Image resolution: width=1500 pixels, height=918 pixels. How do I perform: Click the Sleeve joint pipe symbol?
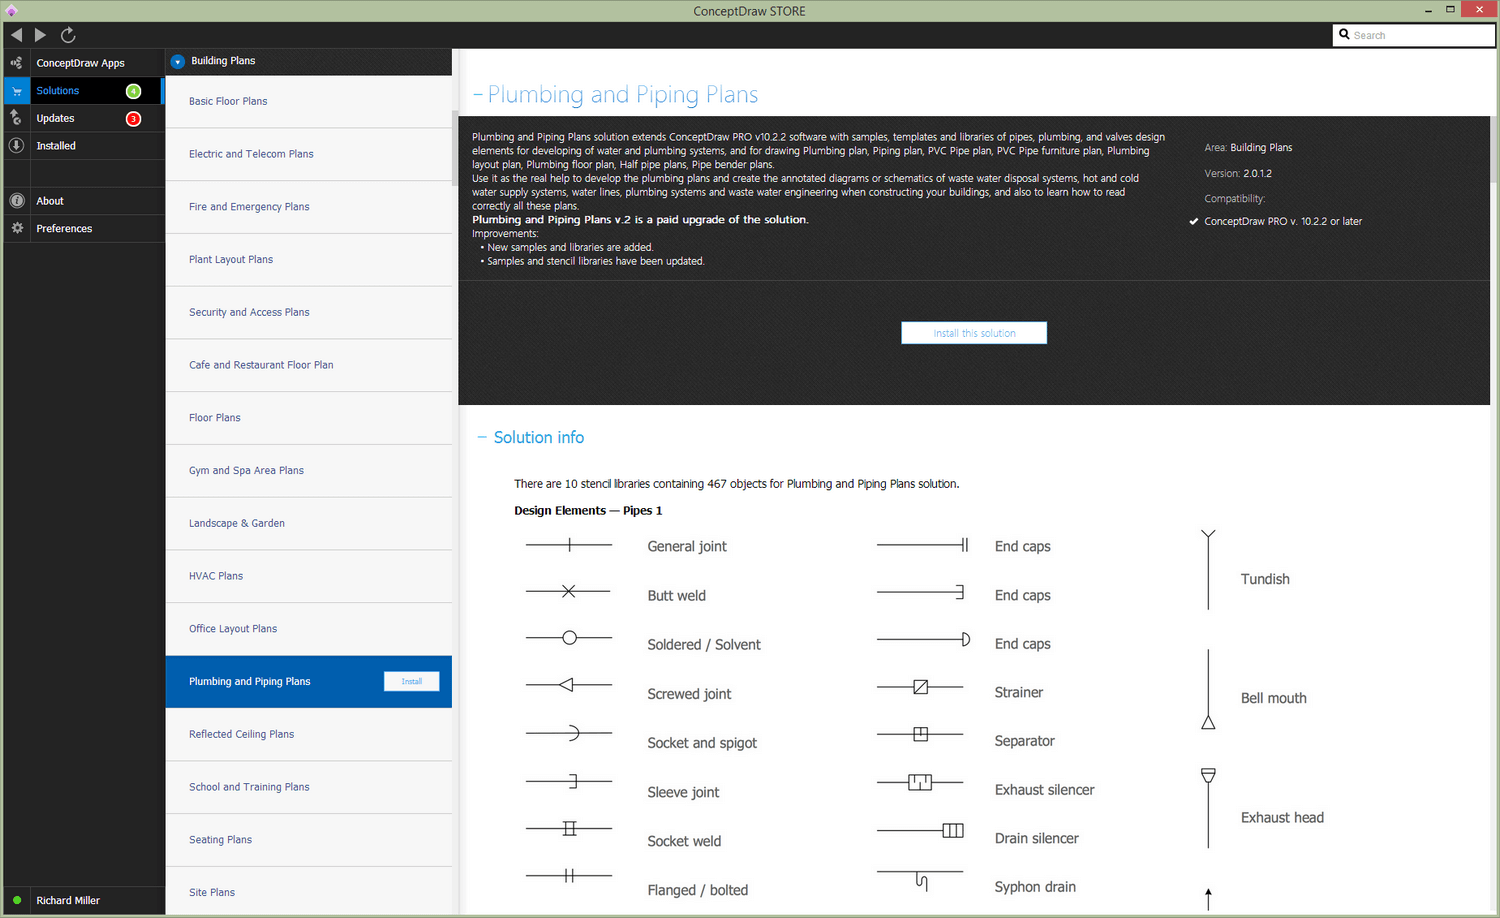point(569,781)
